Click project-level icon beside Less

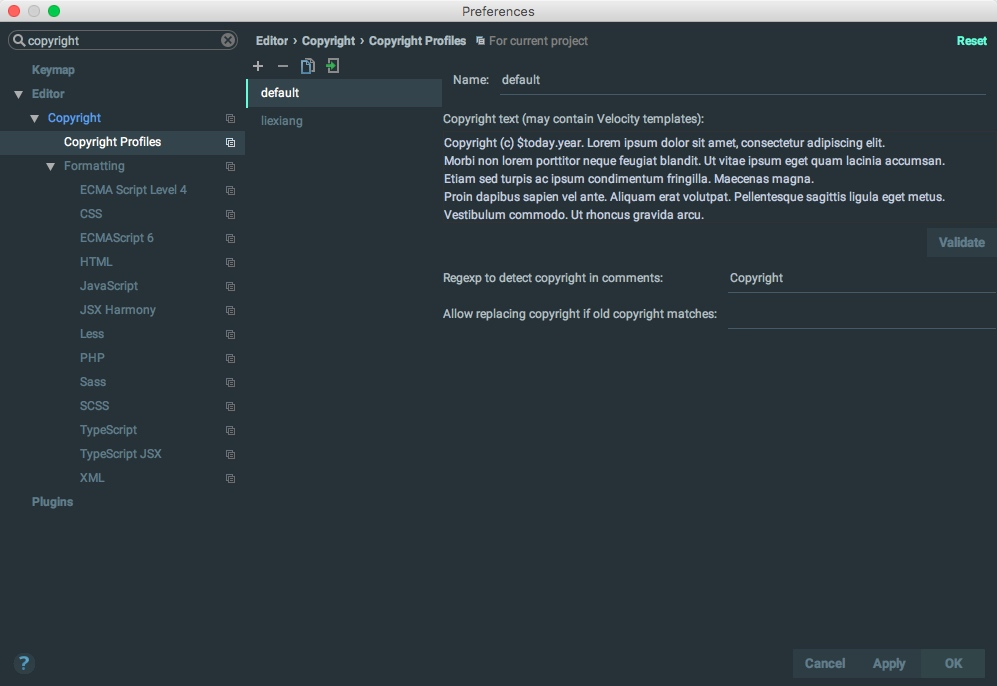(x=230, y=334)
